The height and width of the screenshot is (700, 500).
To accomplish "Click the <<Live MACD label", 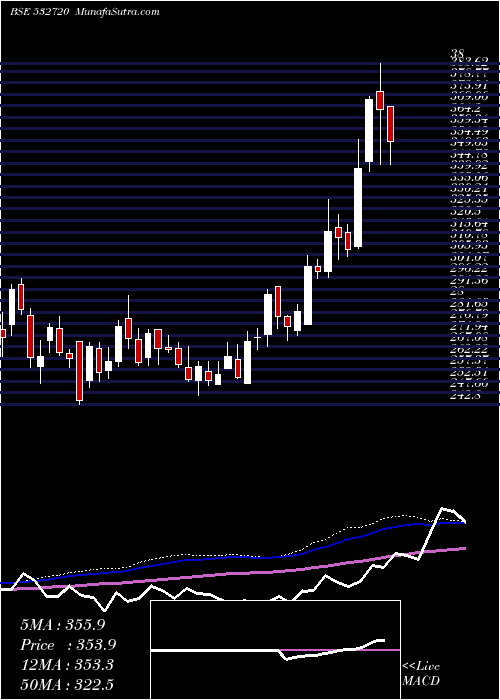I will pyautogui.click(x=421, y=674).
